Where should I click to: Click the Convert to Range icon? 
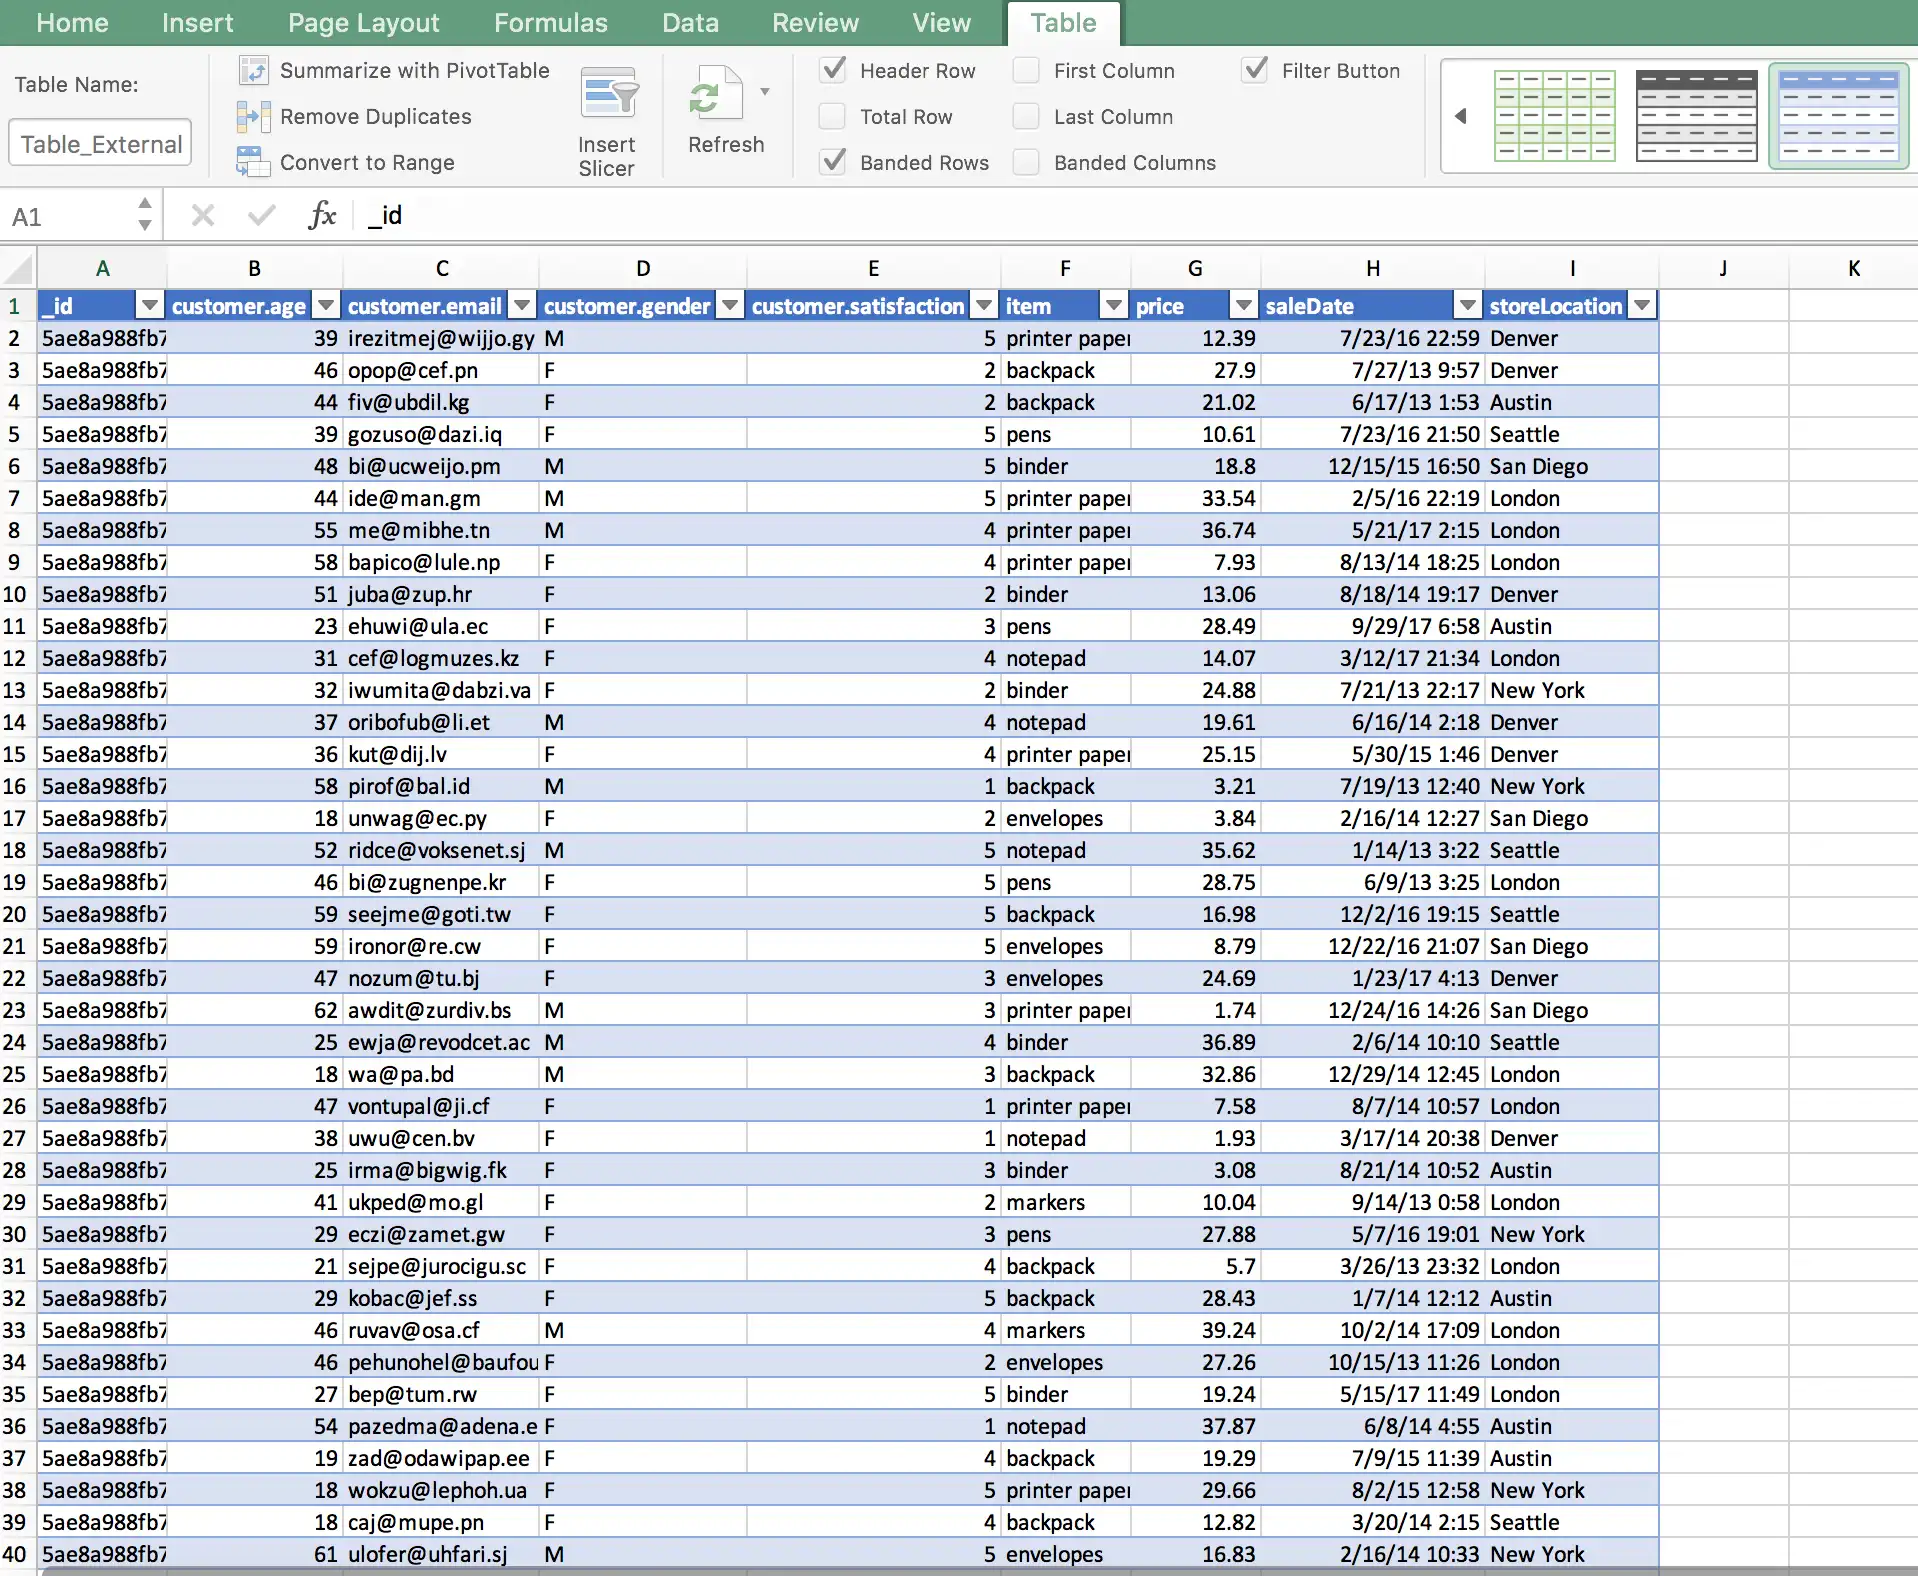[x=253, y=162]
